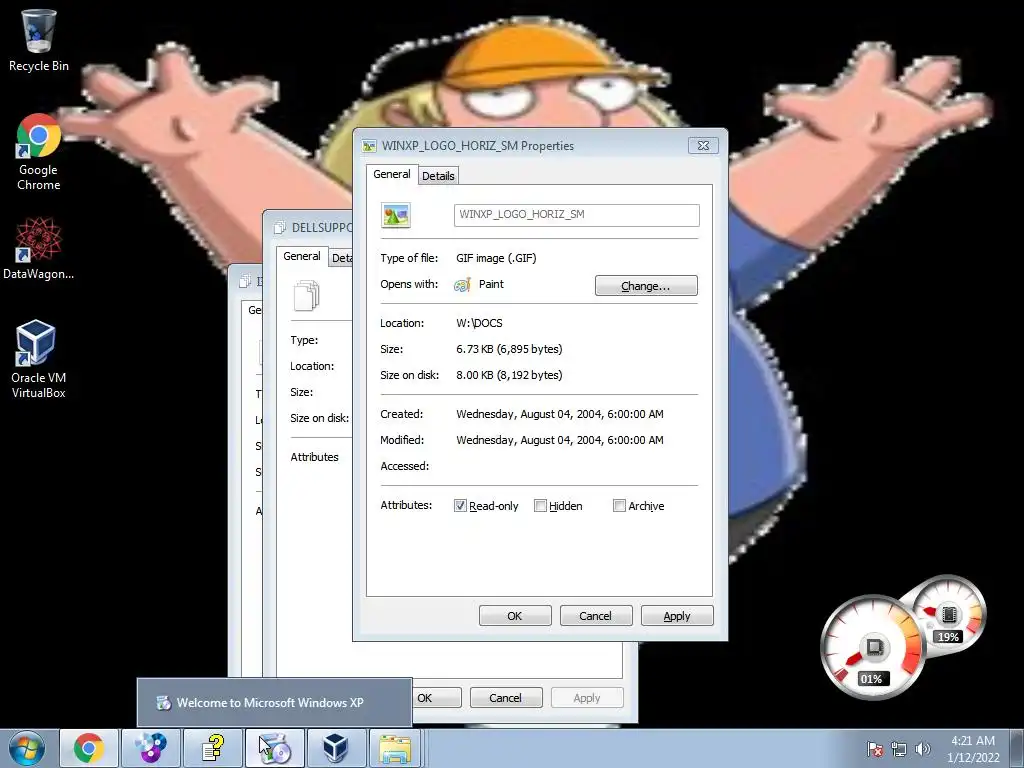Select the DataWagon desktop shortcut
Screen dimensions: 1024x768
pyautogui.click(x=39, y=249)
